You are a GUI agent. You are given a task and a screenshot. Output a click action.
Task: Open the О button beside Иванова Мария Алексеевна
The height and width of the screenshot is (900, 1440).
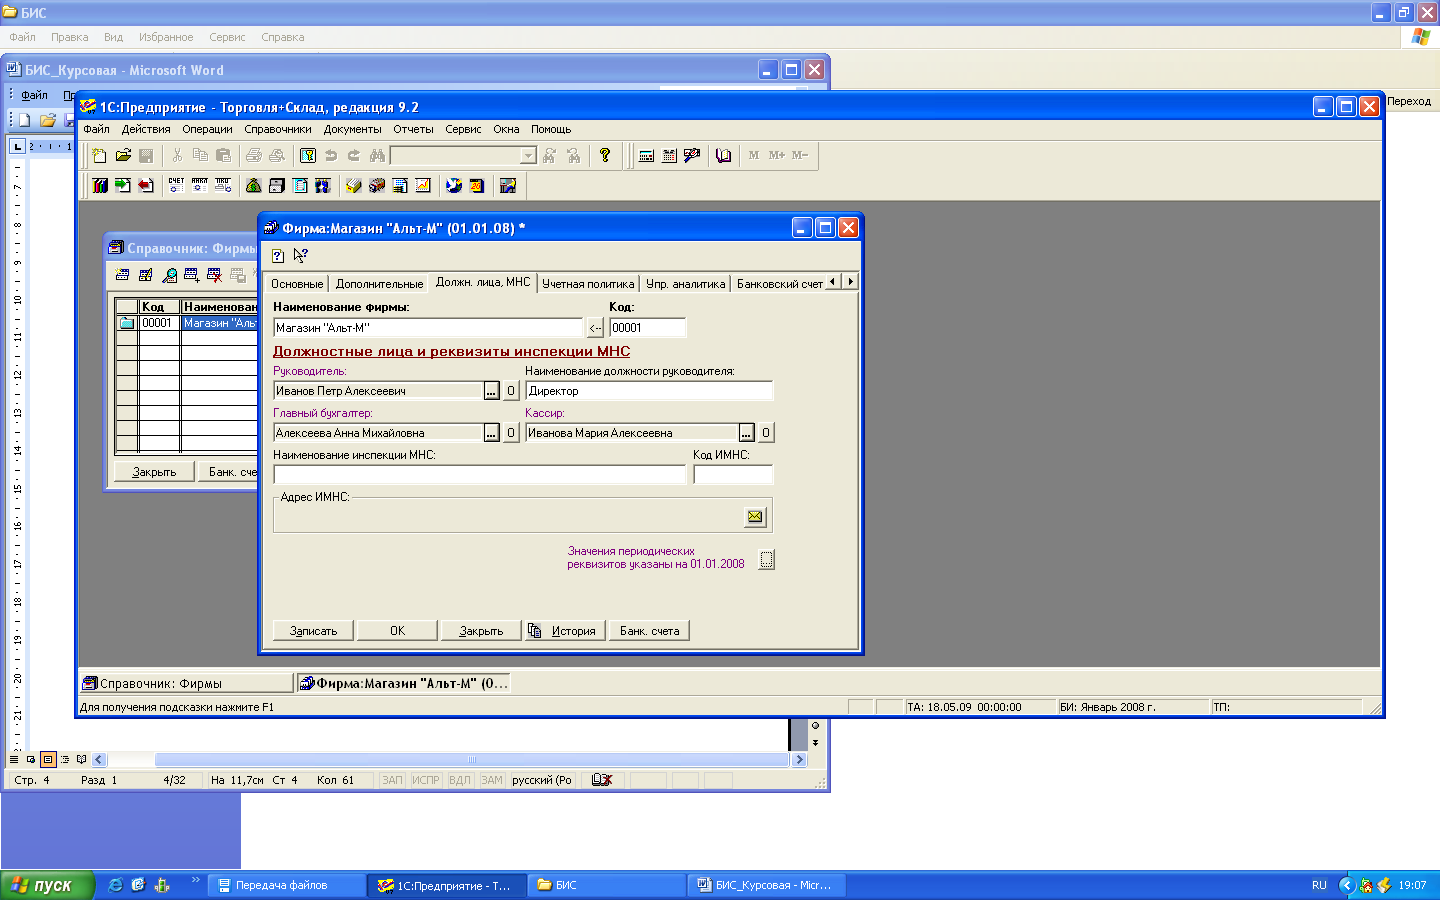coord(766,433)
